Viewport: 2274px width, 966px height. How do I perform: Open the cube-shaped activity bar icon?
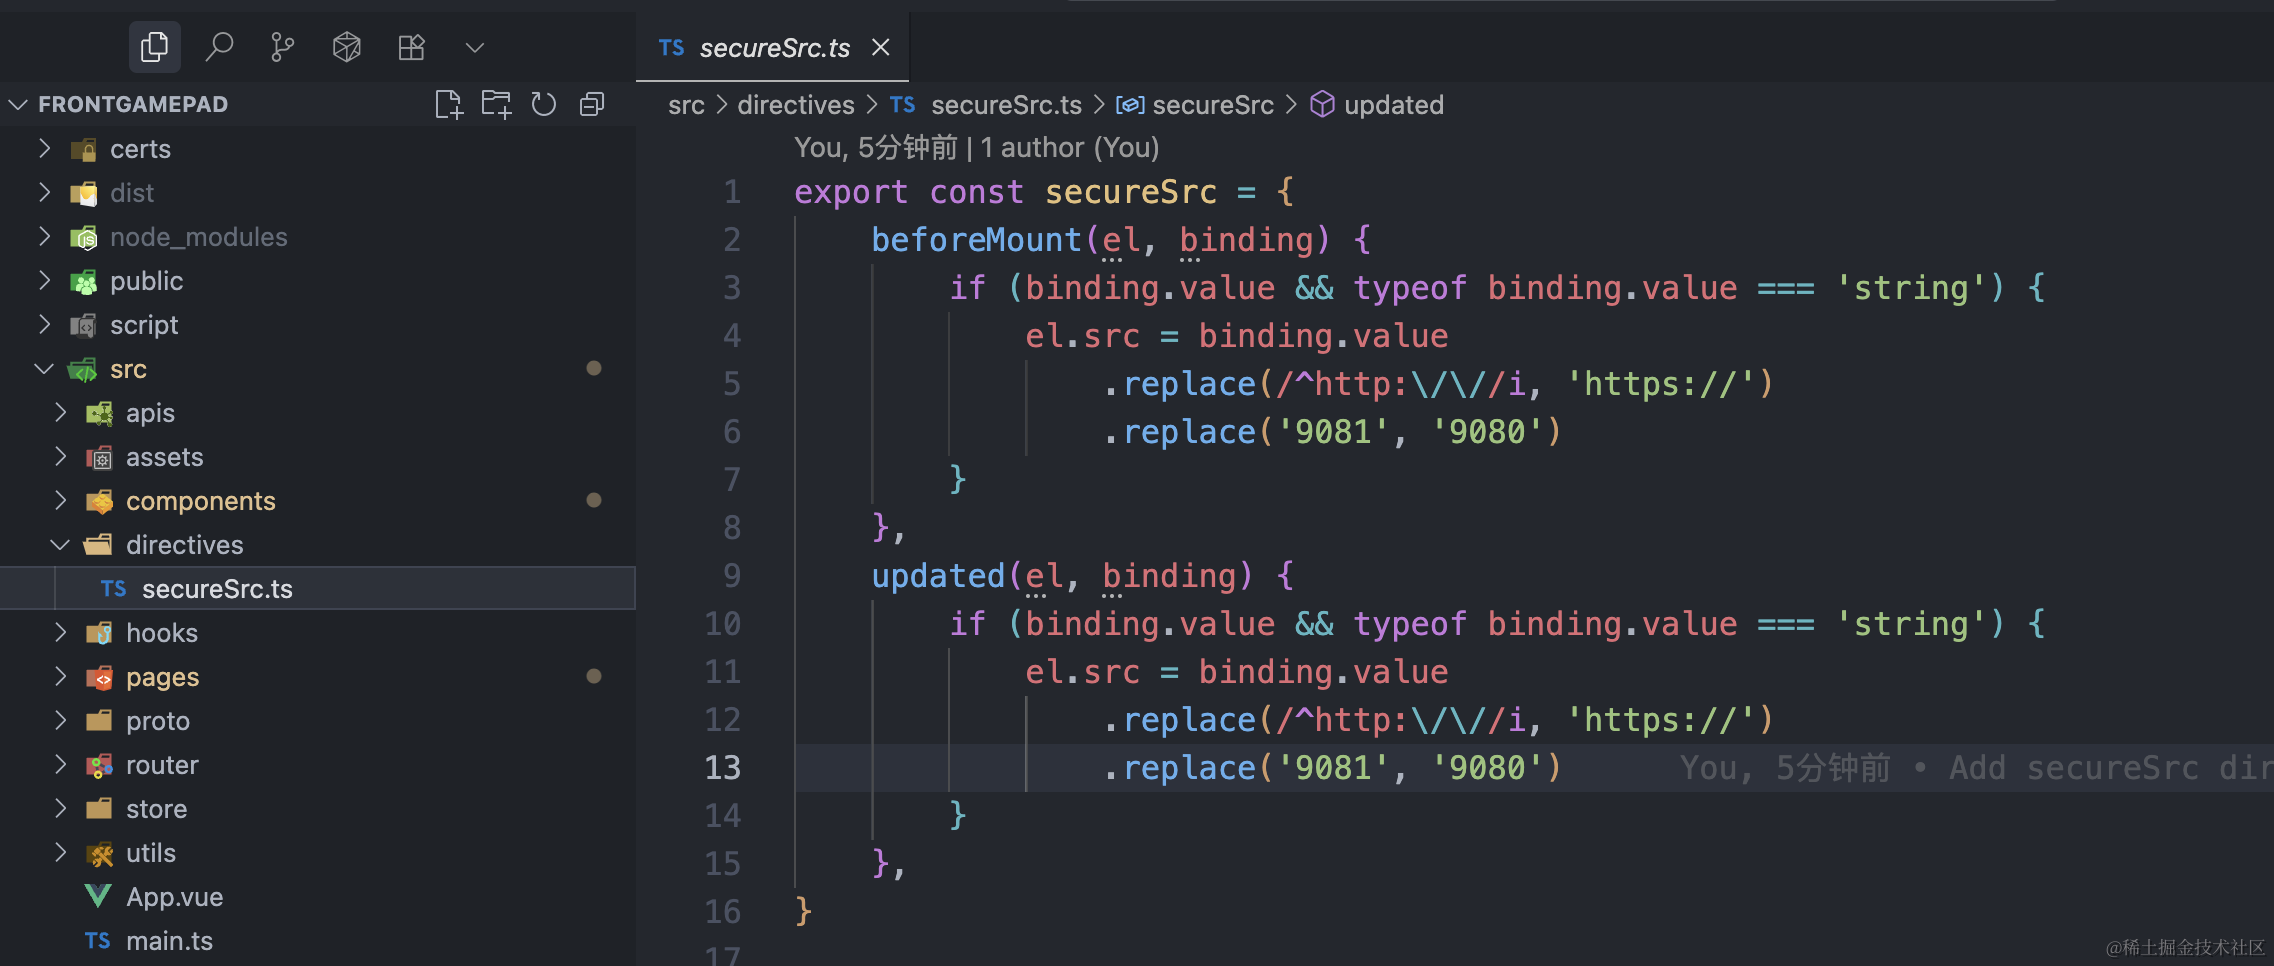[347, 47]
